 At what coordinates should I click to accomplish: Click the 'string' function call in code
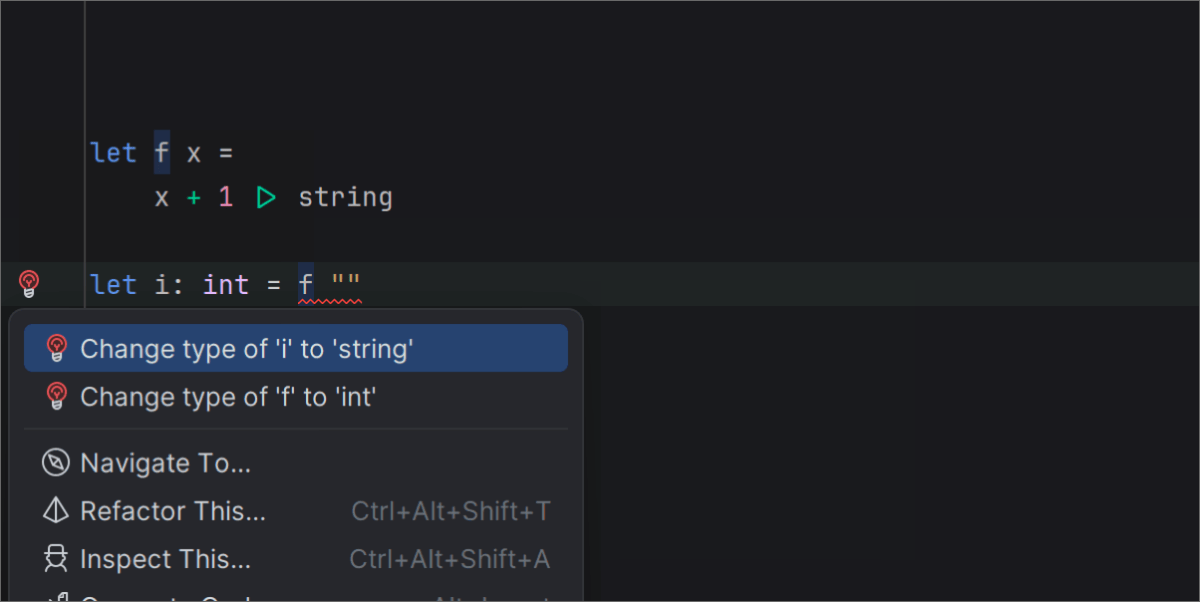[x=345, y=198]
